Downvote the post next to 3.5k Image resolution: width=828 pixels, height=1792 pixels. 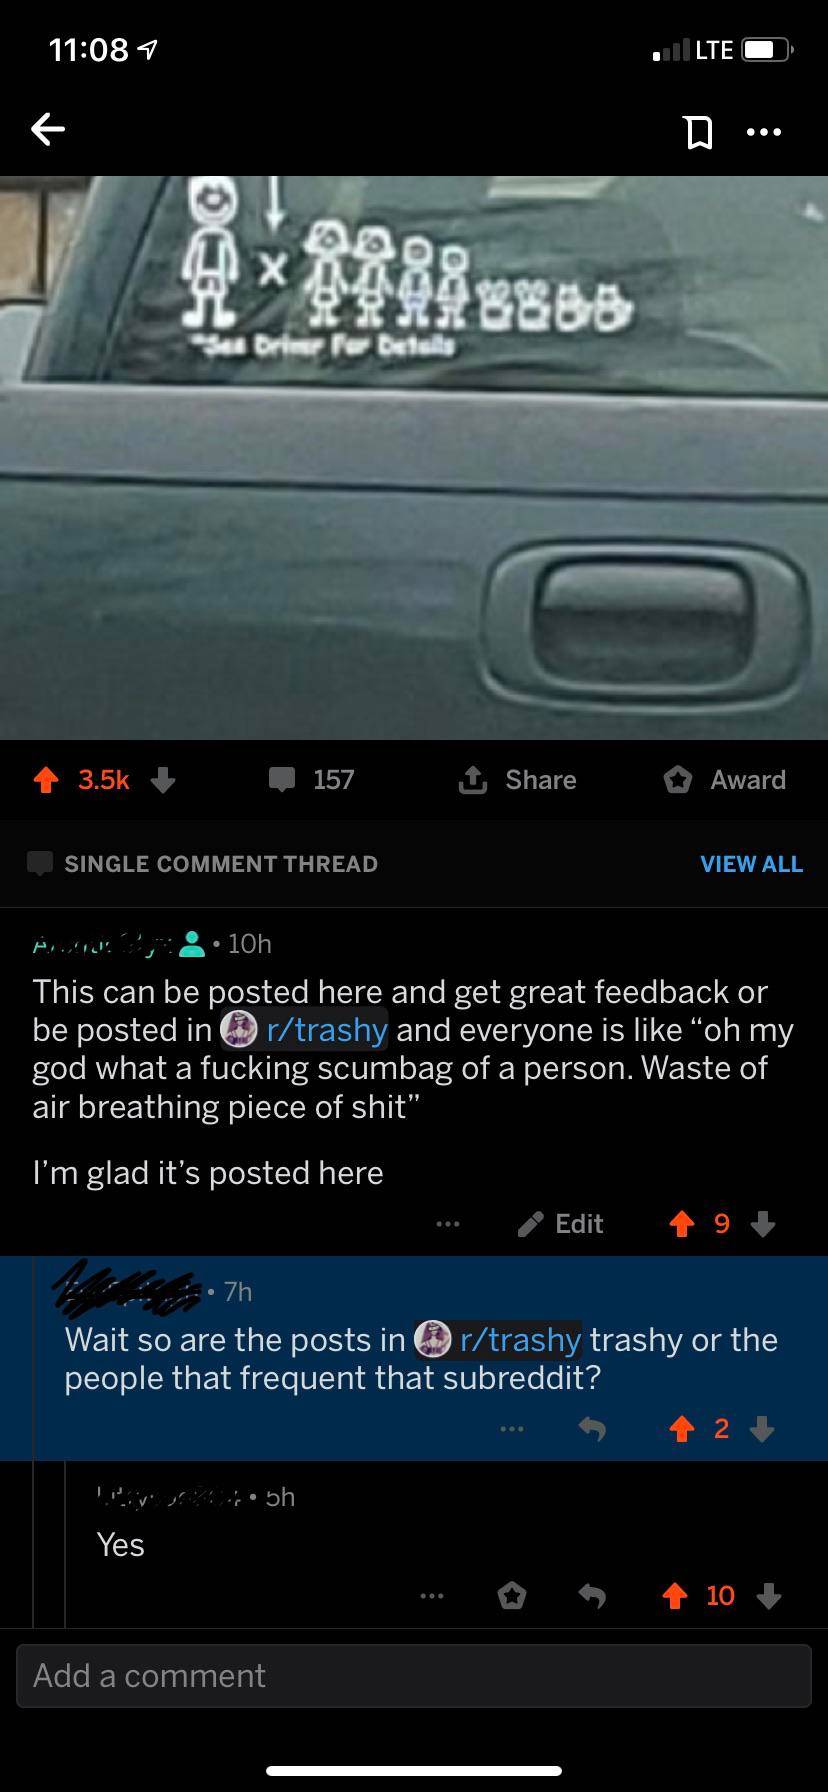point(163,780)
